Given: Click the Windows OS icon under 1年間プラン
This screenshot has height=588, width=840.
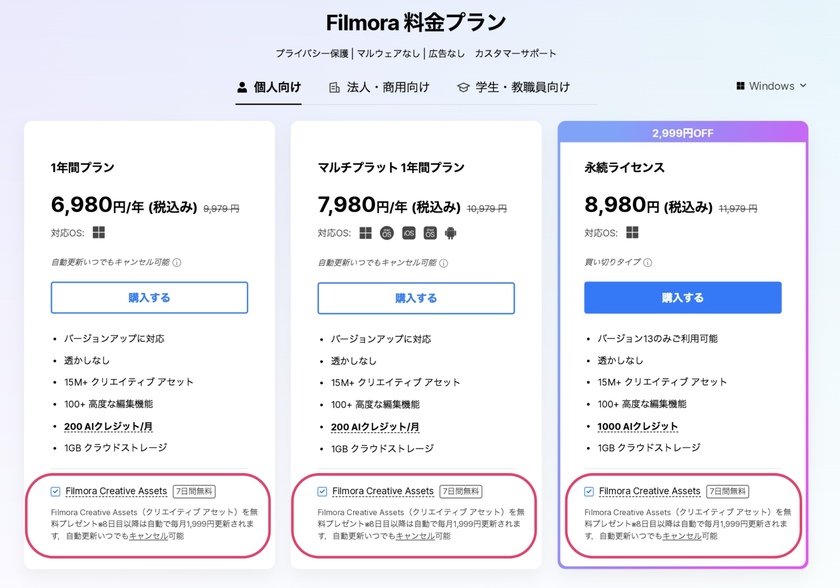Looking at the screenshot, I should click(99, 232).
